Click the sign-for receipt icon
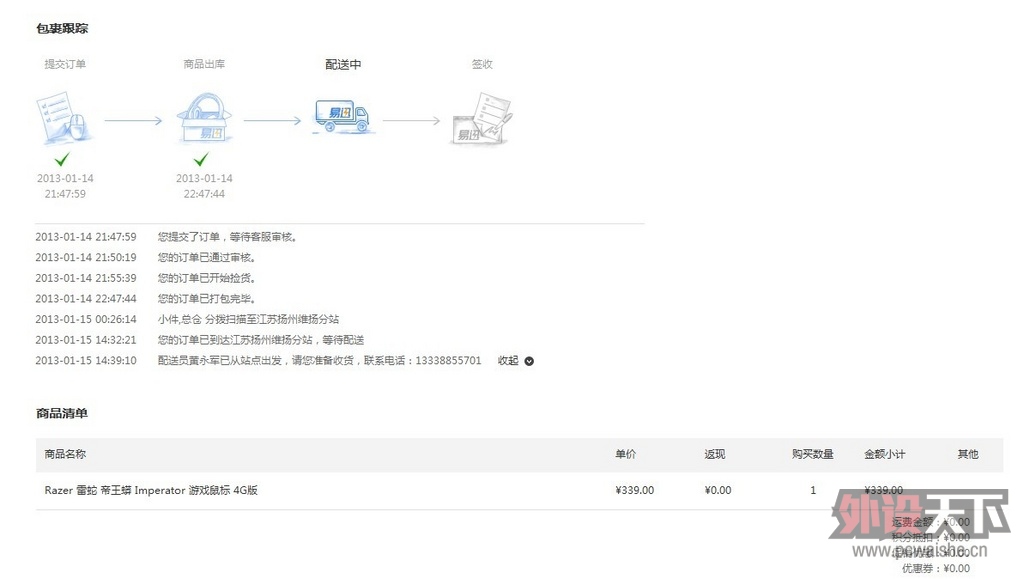Image resolution: width=1024 pixels, height=579 pixels. click(x=482, y=119)
